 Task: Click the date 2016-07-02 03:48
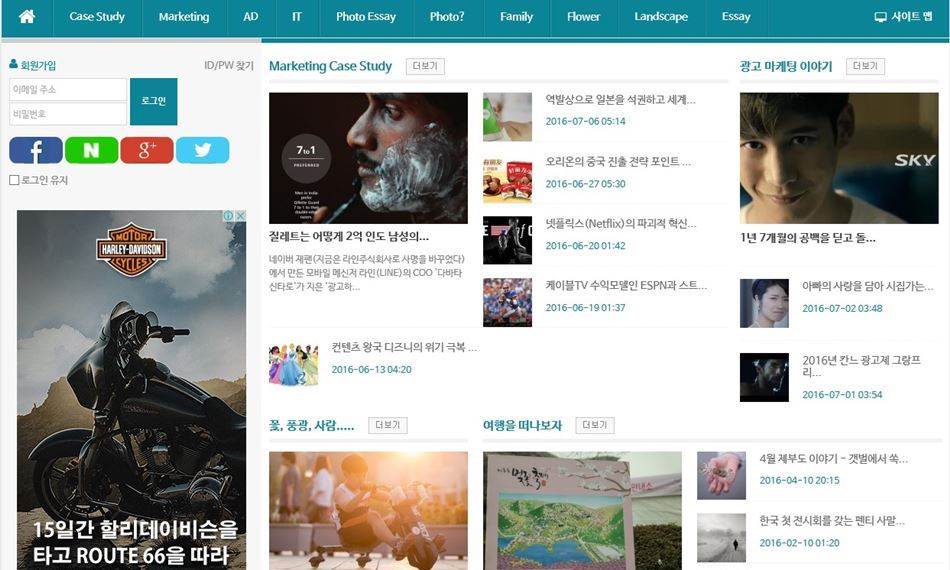pos(842,308)
